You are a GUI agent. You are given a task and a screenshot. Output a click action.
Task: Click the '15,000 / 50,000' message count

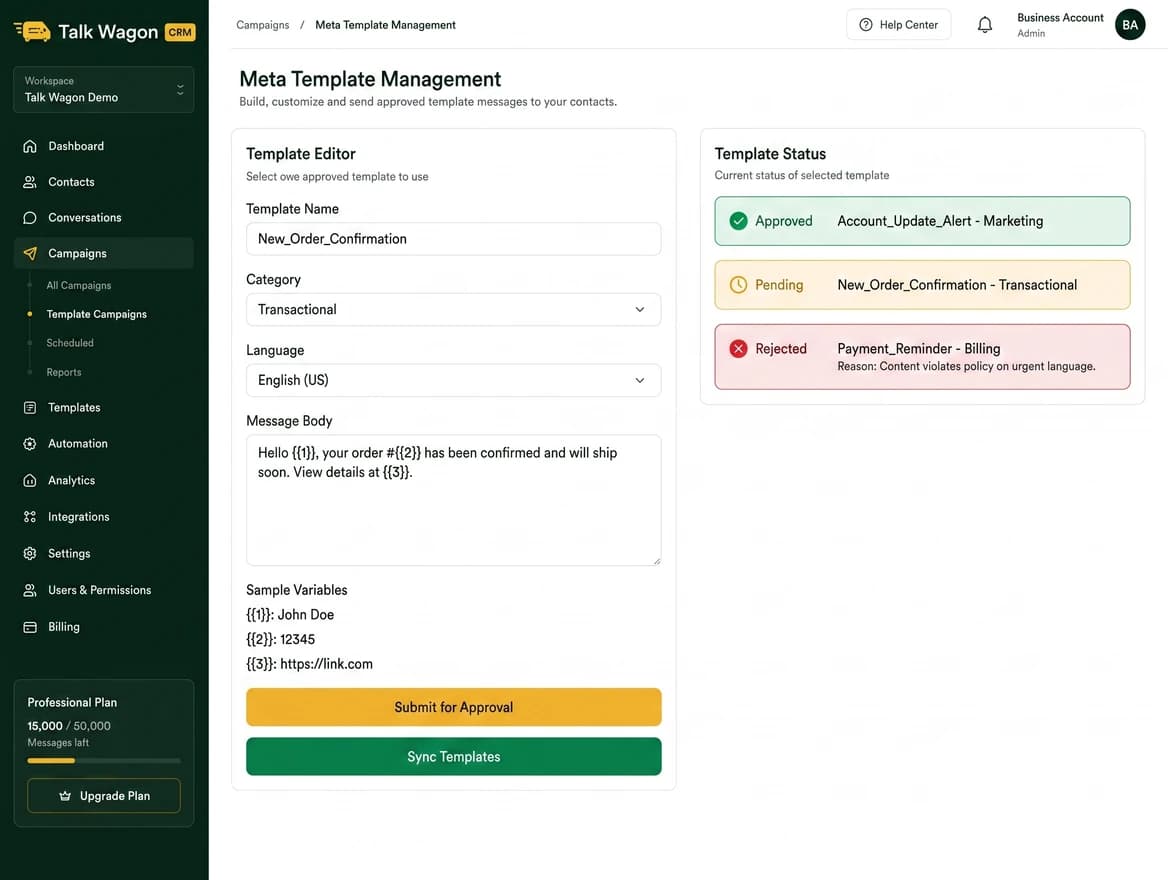pos(69,726)
